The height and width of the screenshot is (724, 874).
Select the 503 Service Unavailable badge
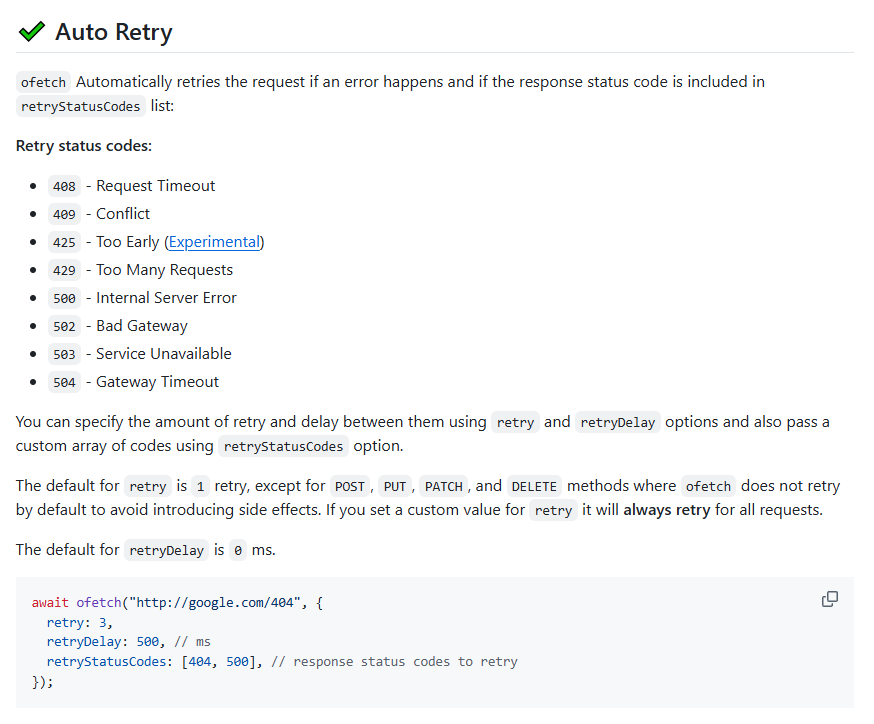click(64, 354)
